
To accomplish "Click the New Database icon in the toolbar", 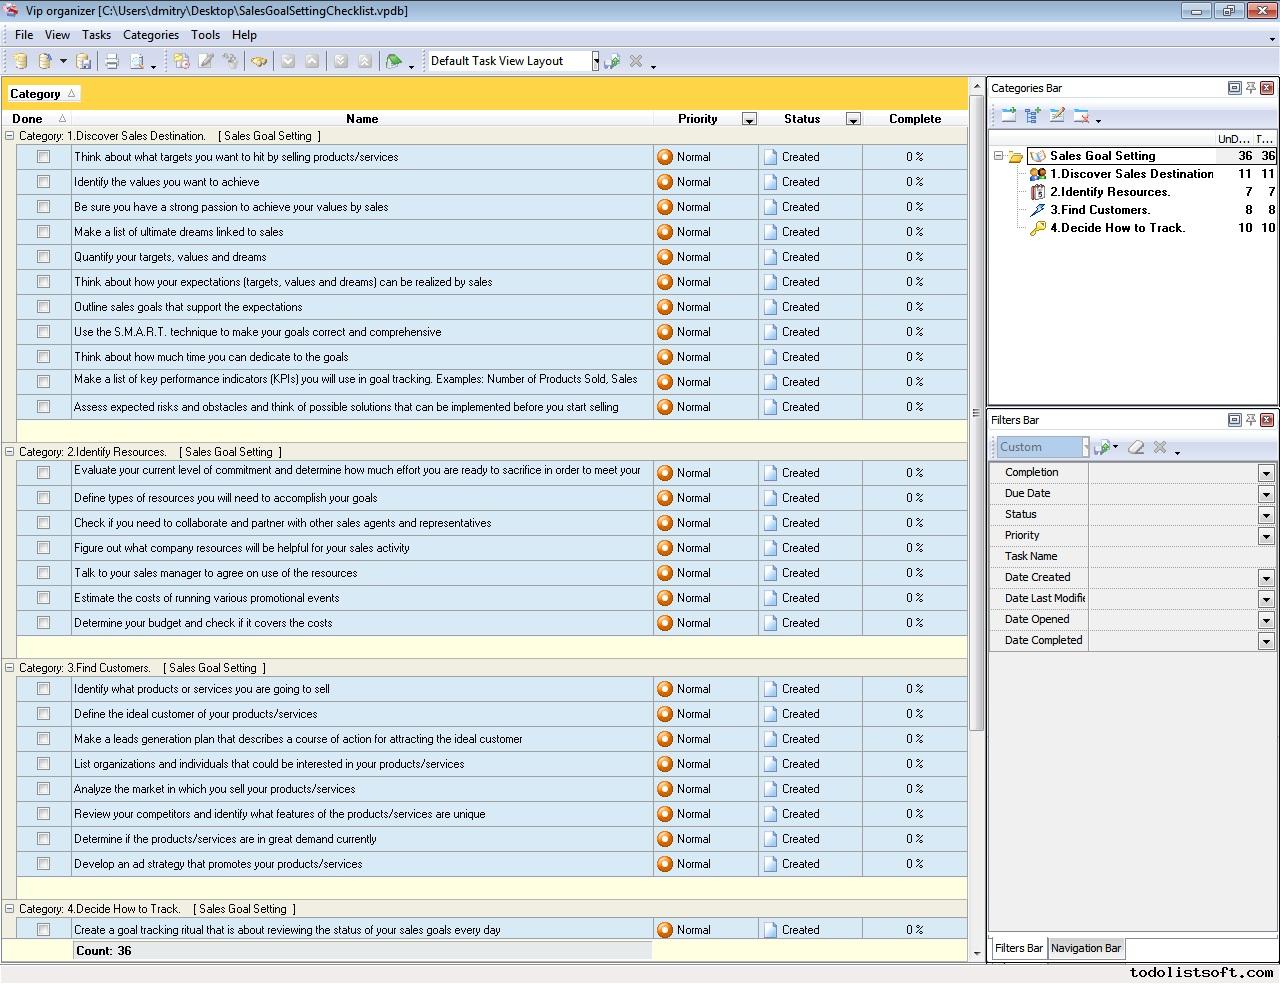I will [20, 62].
